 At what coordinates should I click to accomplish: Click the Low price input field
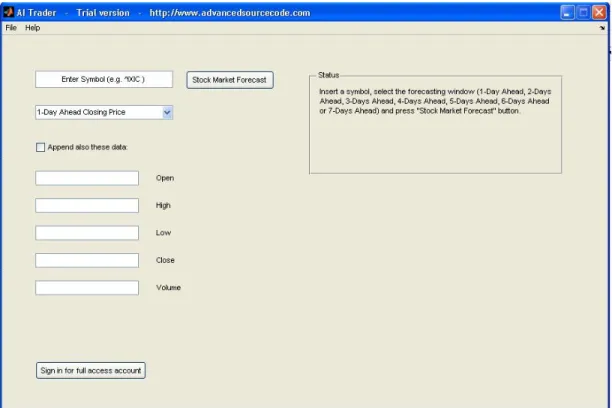[87, 233]
